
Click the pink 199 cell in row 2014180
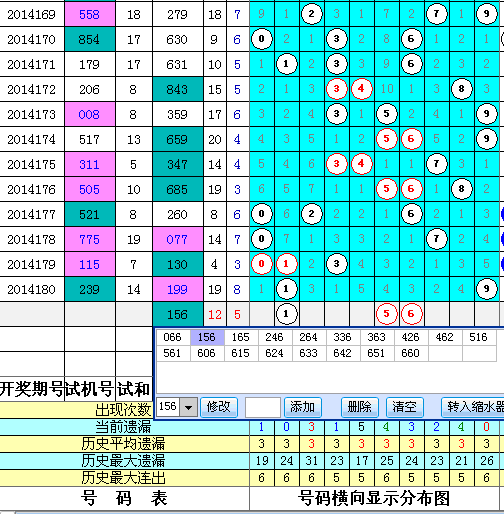(x=178, y=289)
